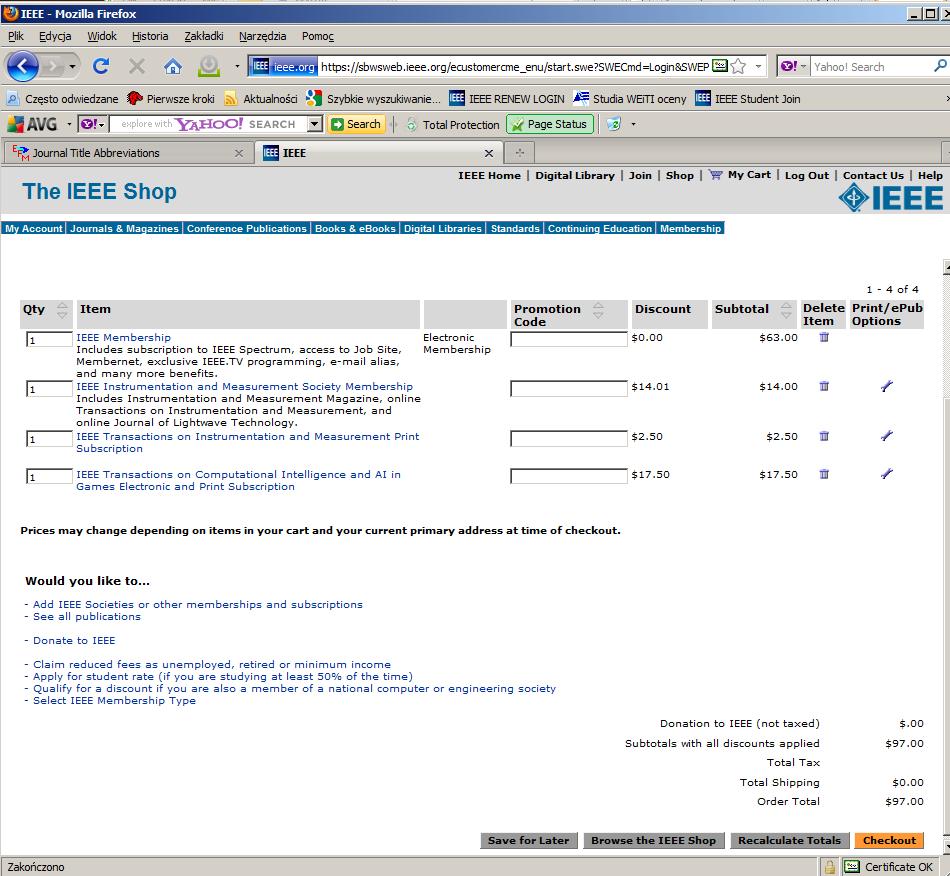950x876 pixels.
Task: Sort by Subtotal column arrows
Action: click(x=786, y=310)
